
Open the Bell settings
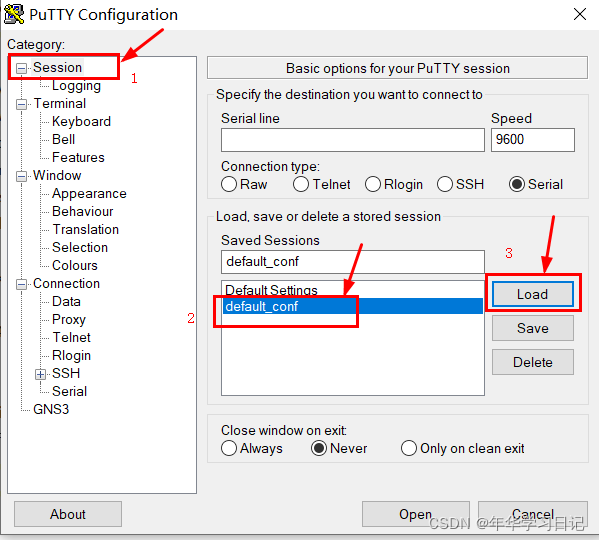(64, 139)
